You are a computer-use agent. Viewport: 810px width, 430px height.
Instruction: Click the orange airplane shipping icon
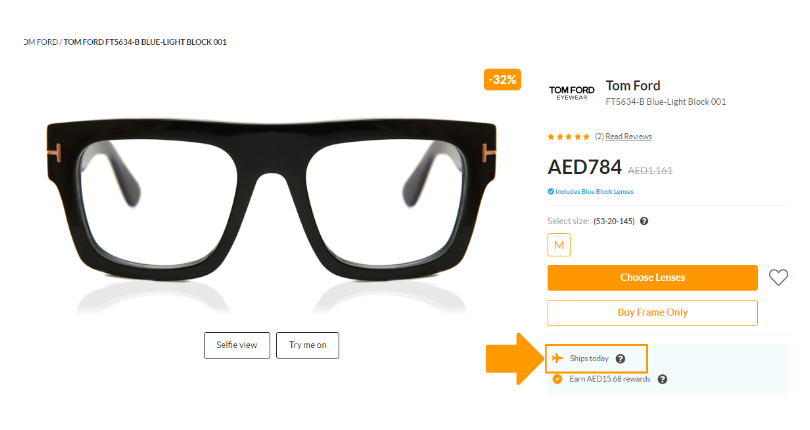557,358
